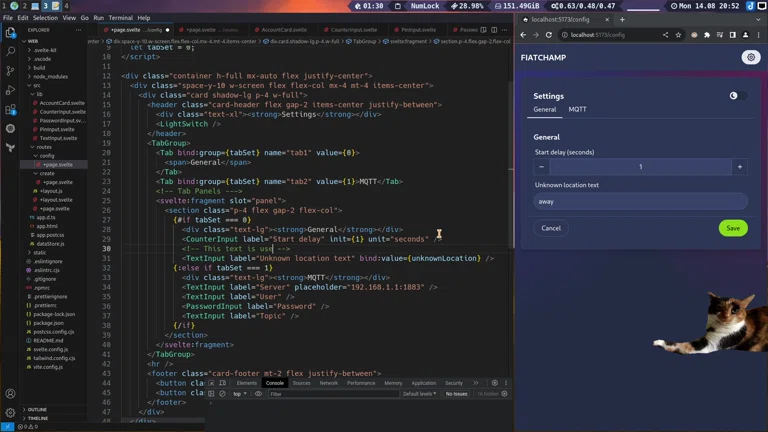The image size is (768, 432).
Task: Click the Cancel button
Action: (x=551, y=228)
